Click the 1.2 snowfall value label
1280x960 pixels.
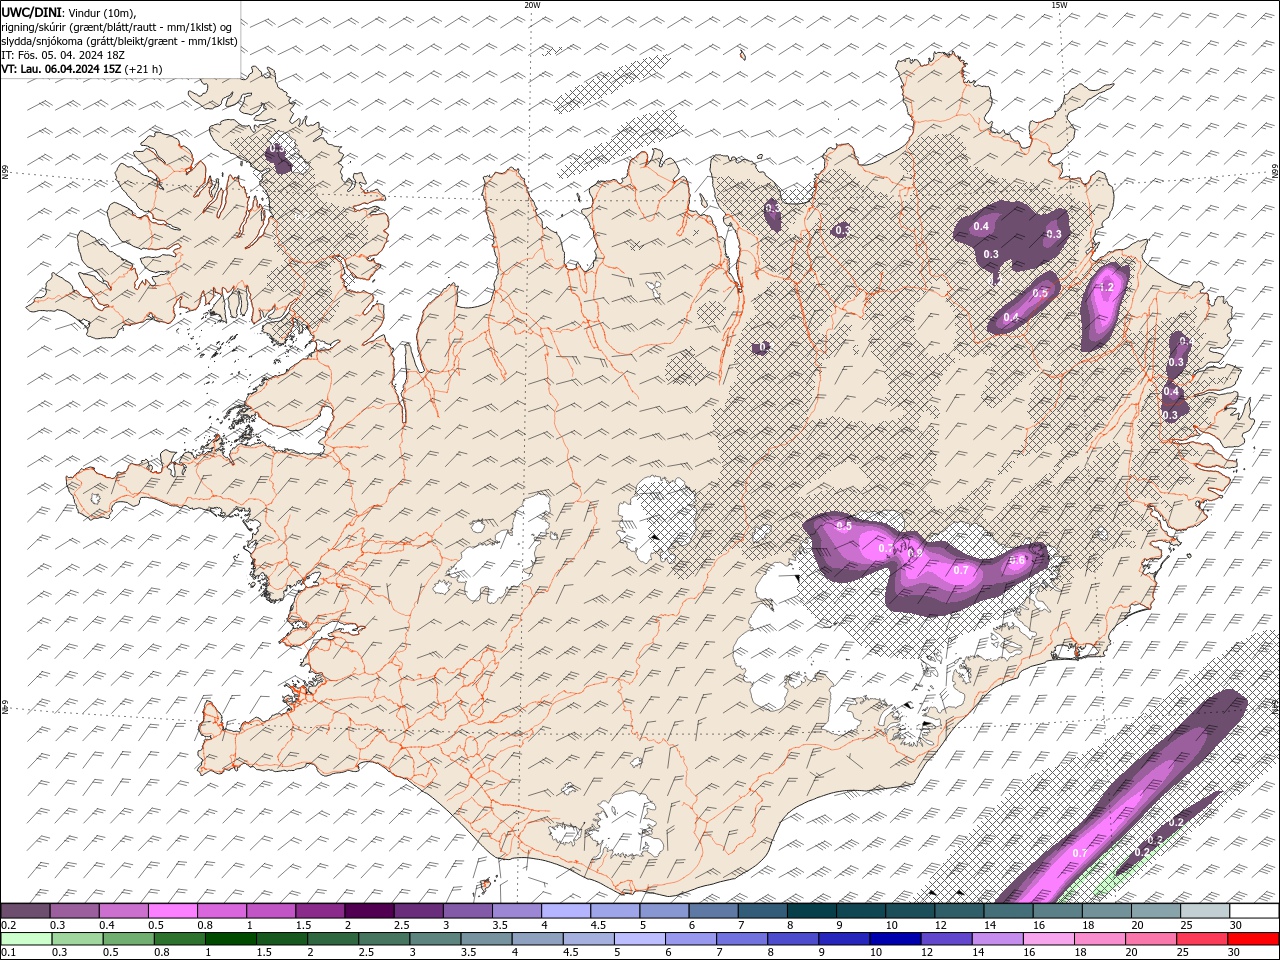(1105, 287)
